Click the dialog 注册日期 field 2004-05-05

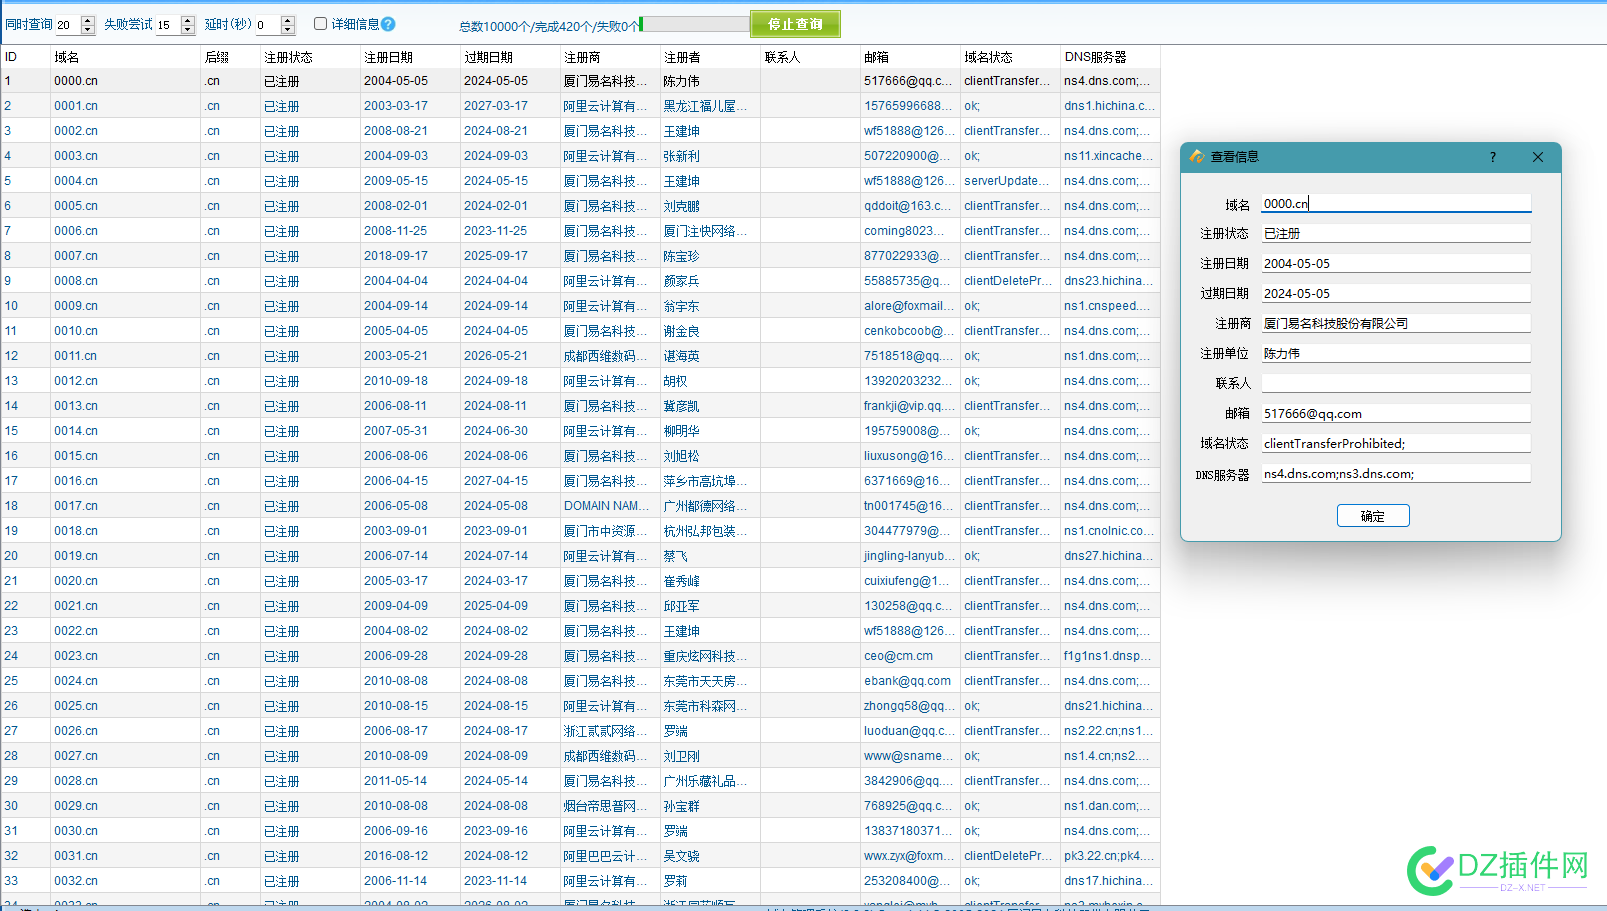click(1396, 263)
